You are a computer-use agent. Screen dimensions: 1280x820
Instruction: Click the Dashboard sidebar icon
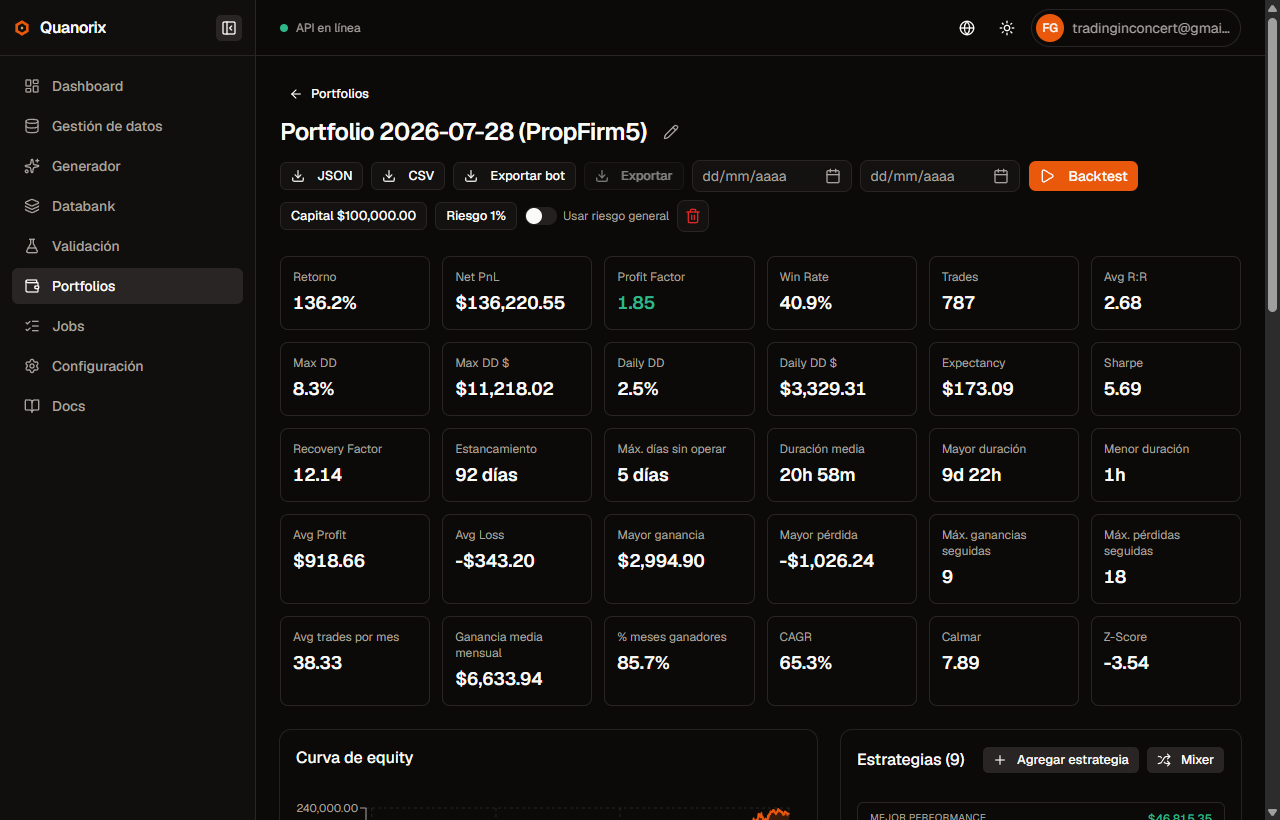[32, 86]
